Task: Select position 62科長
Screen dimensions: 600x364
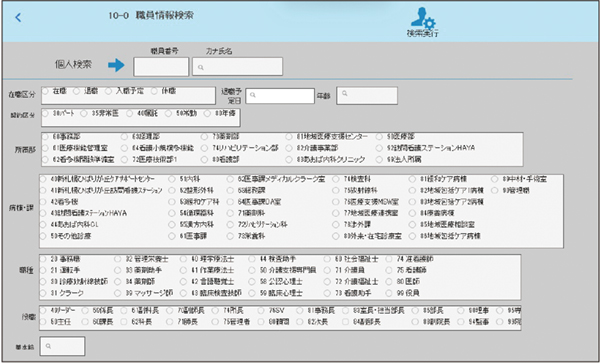Action: click(124, 322)
